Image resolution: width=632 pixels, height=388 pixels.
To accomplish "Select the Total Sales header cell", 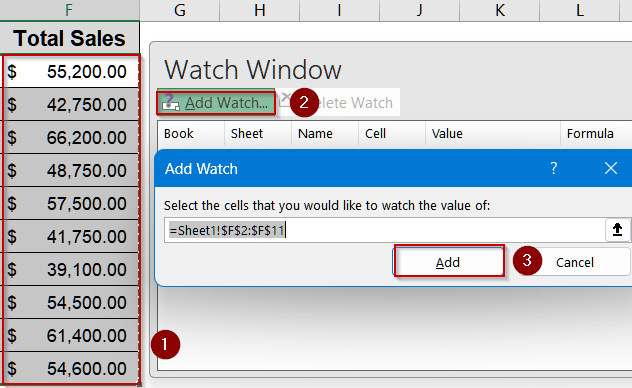I will click(69, 38).
